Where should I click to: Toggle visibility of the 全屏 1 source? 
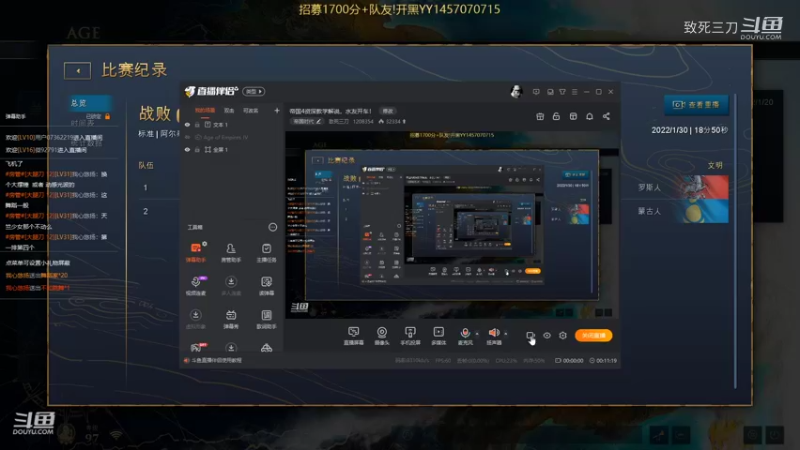pyautogui.click(x=187, y=149)
